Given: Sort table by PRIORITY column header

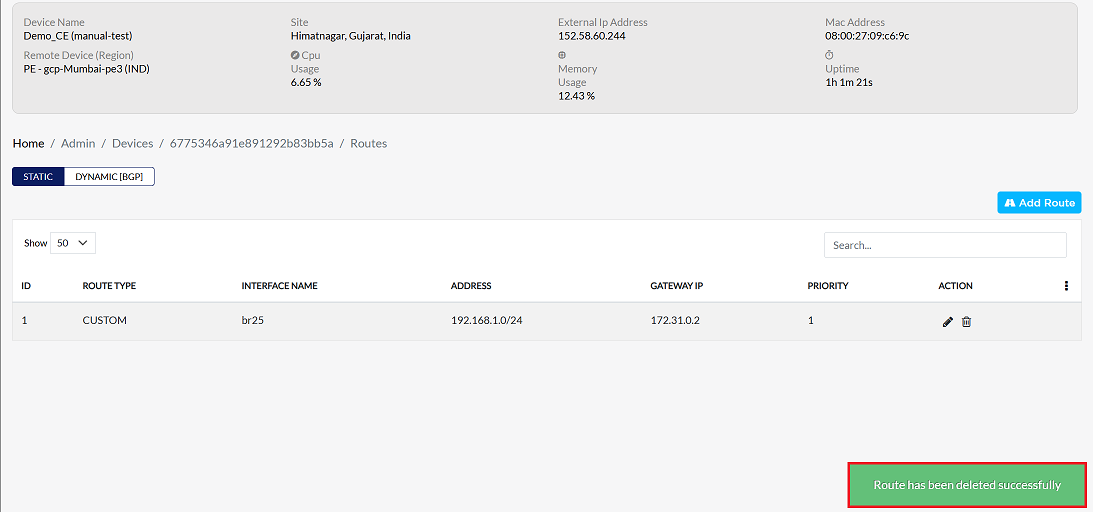Looking at the screenshot, I should [828, 286].
